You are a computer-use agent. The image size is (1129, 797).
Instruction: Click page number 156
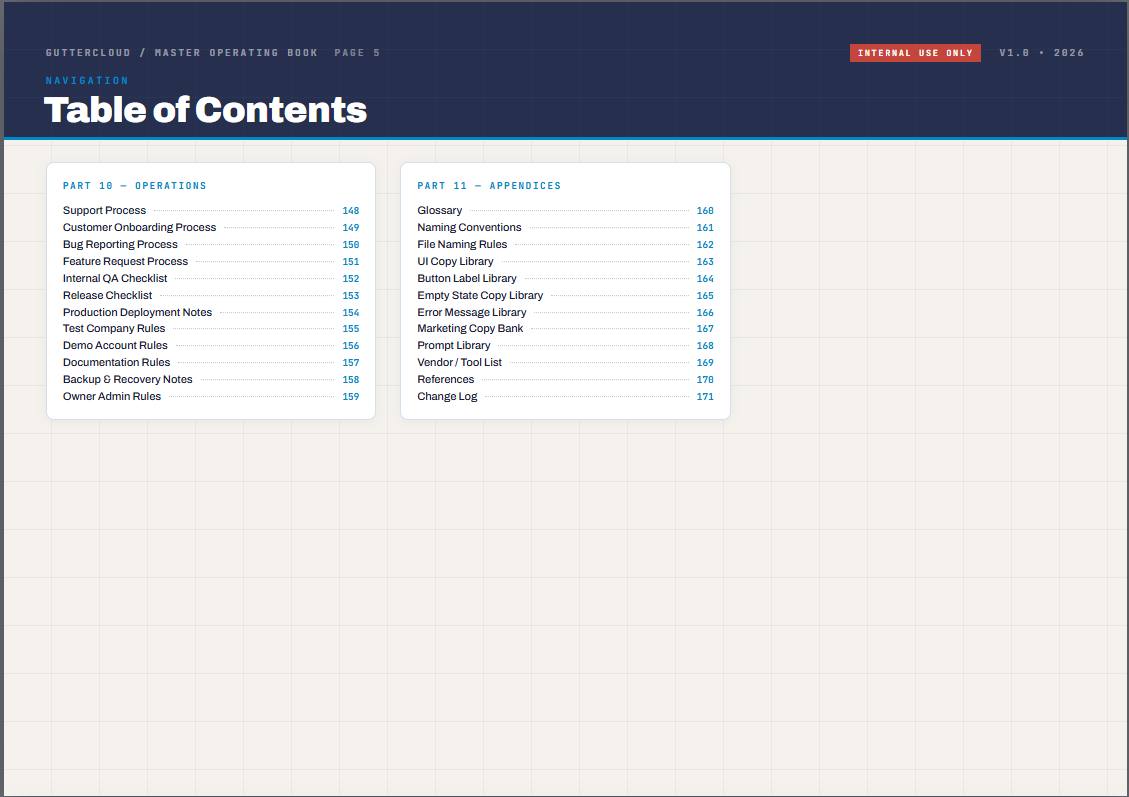point(351,346)
